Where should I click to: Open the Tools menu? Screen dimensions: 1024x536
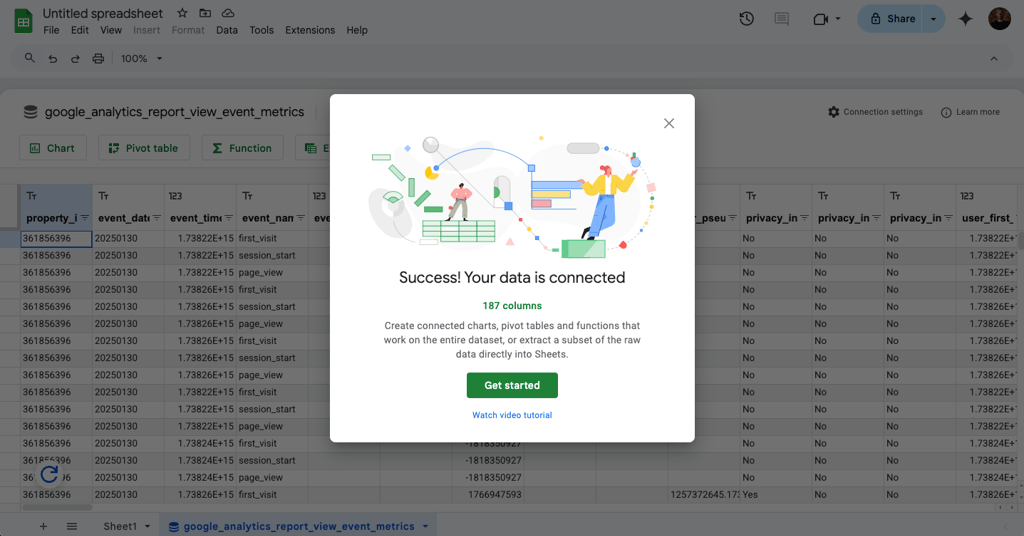[261, 30]
